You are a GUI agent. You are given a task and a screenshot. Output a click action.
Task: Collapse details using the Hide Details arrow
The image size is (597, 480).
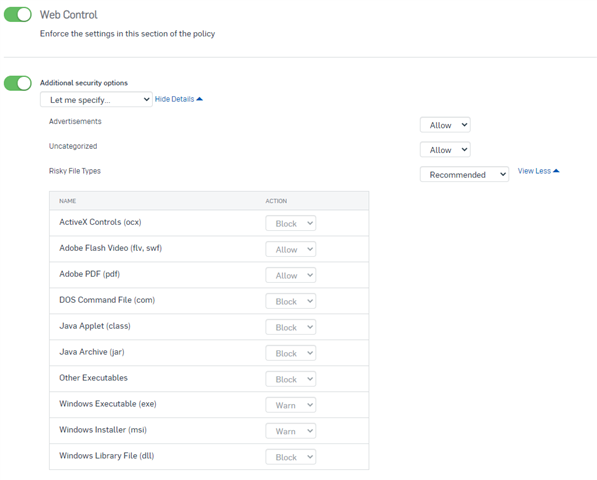[199, 99]
